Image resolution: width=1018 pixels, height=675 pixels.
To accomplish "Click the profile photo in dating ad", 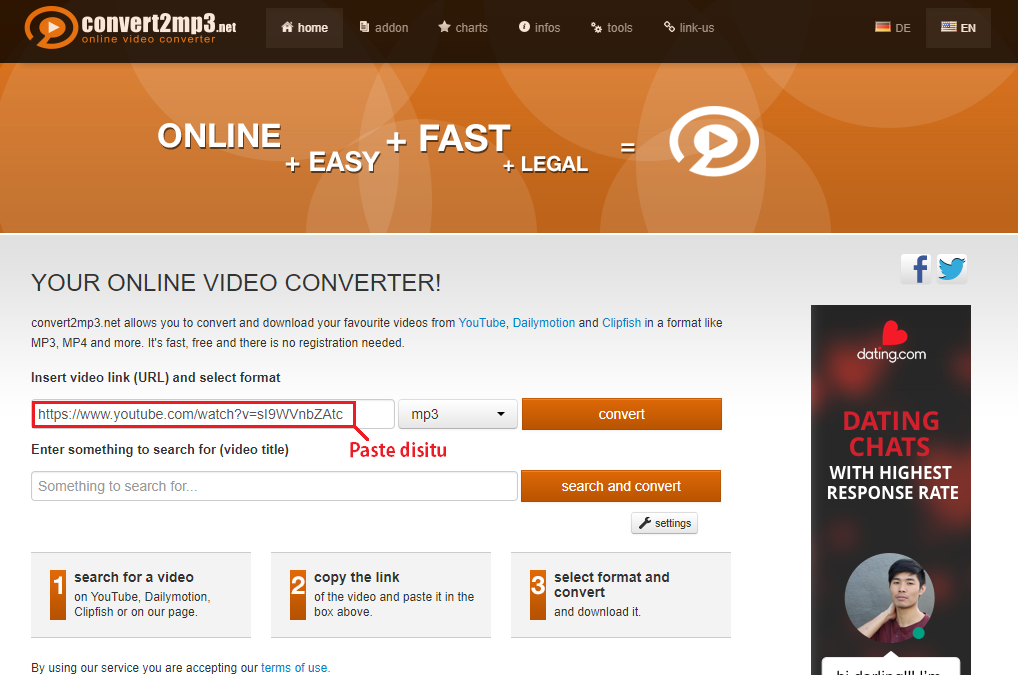I will click(889, 598).
